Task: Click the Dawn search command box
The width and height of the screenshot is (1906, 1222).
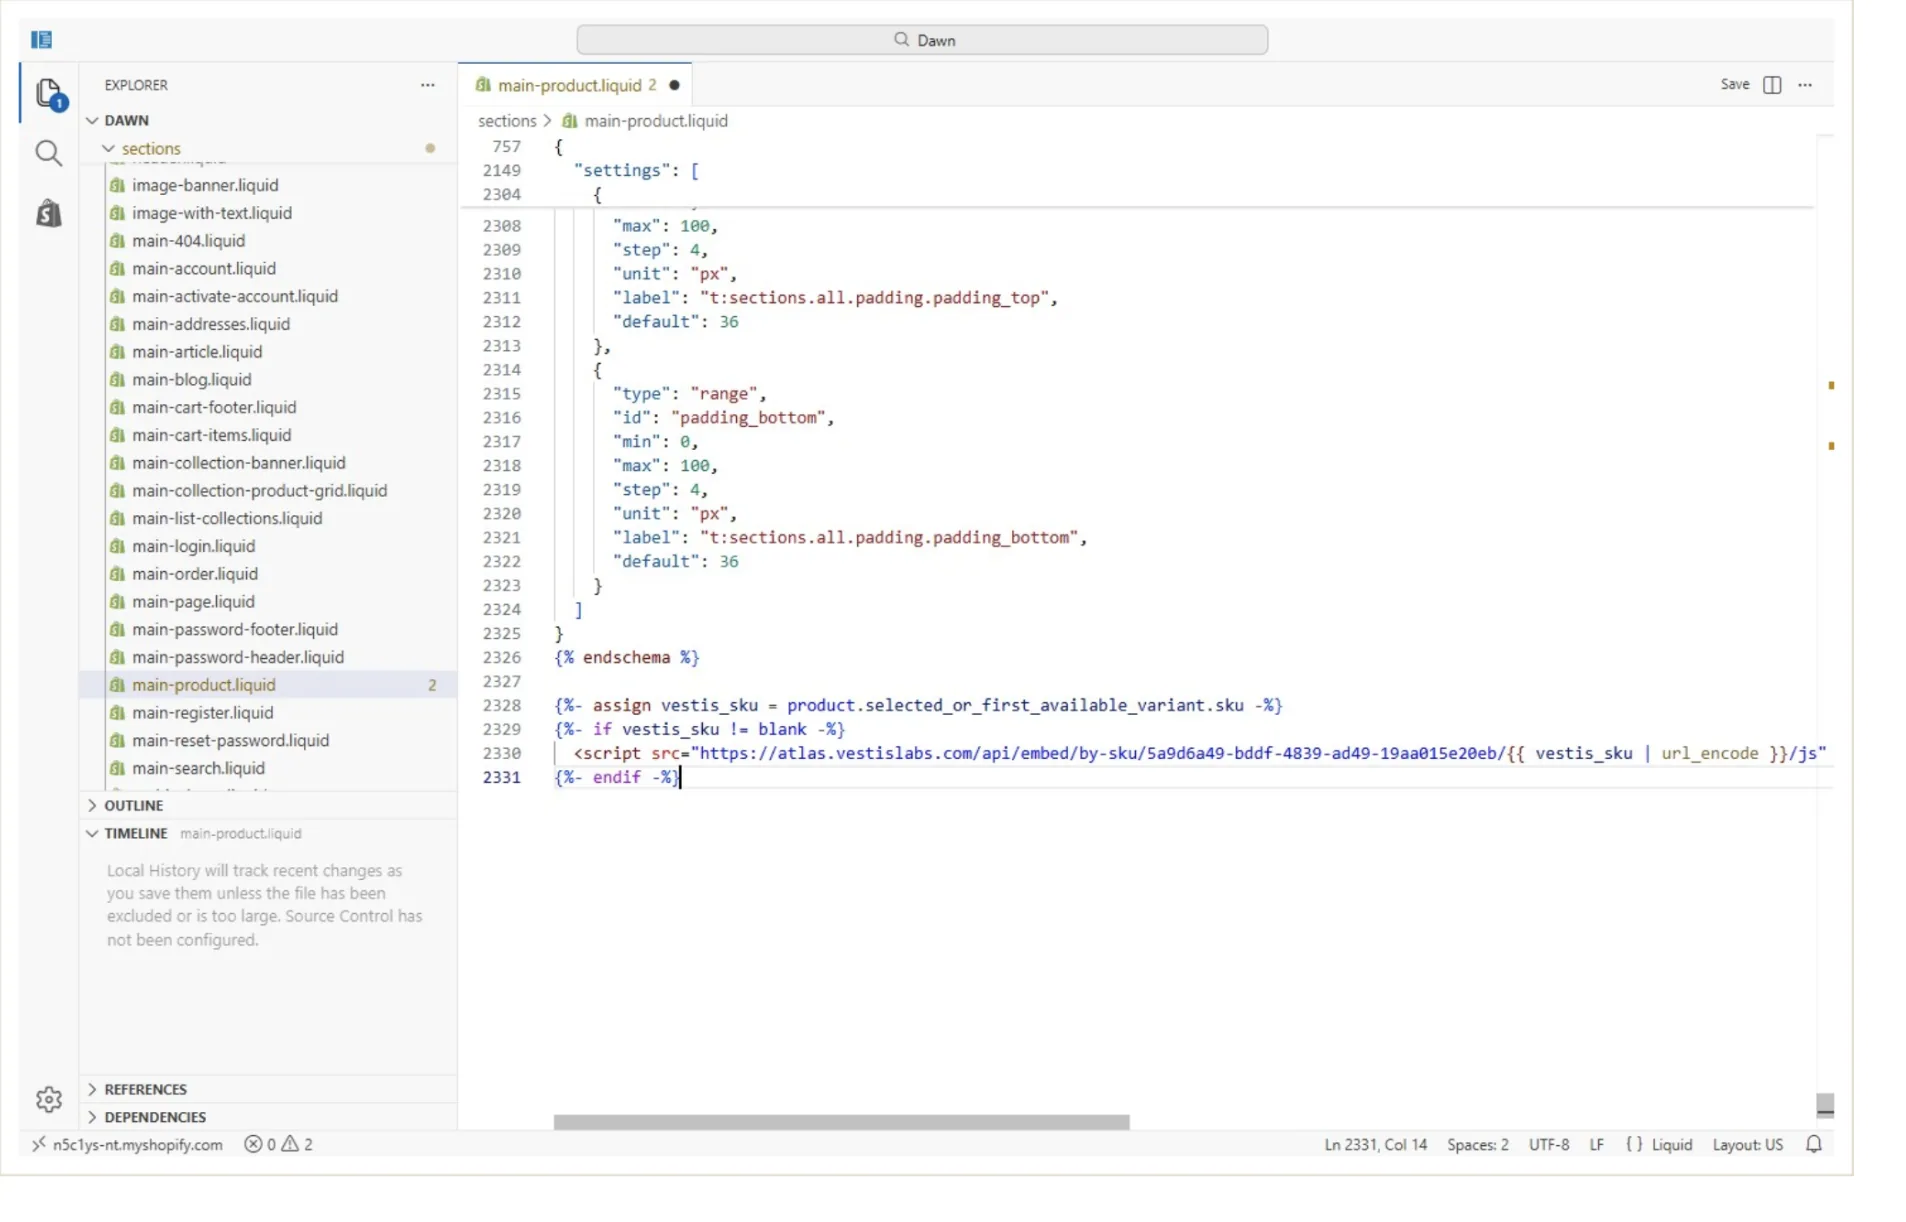Action: click(922, 40)
